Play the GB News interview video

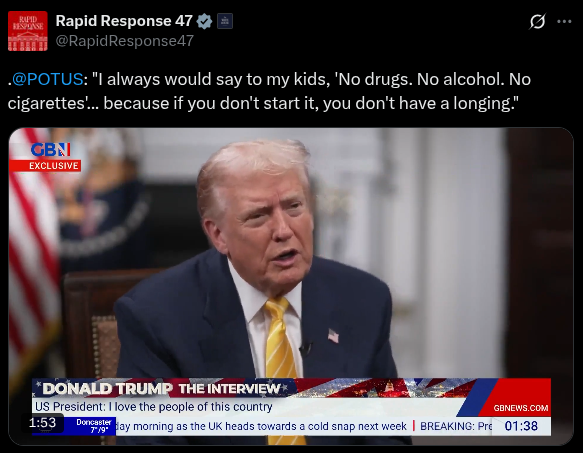coord(291,286)
